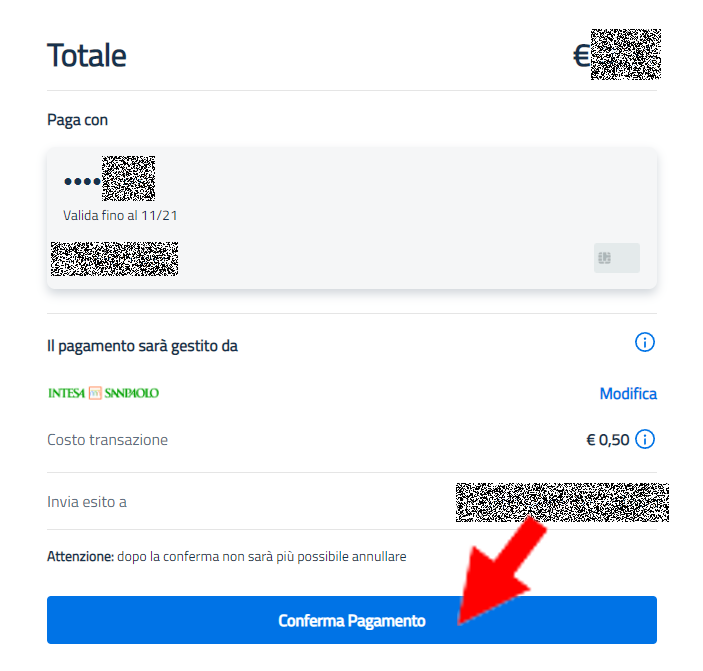Click the Totale heading
The image size is (703, 671).
pos(87,55)
